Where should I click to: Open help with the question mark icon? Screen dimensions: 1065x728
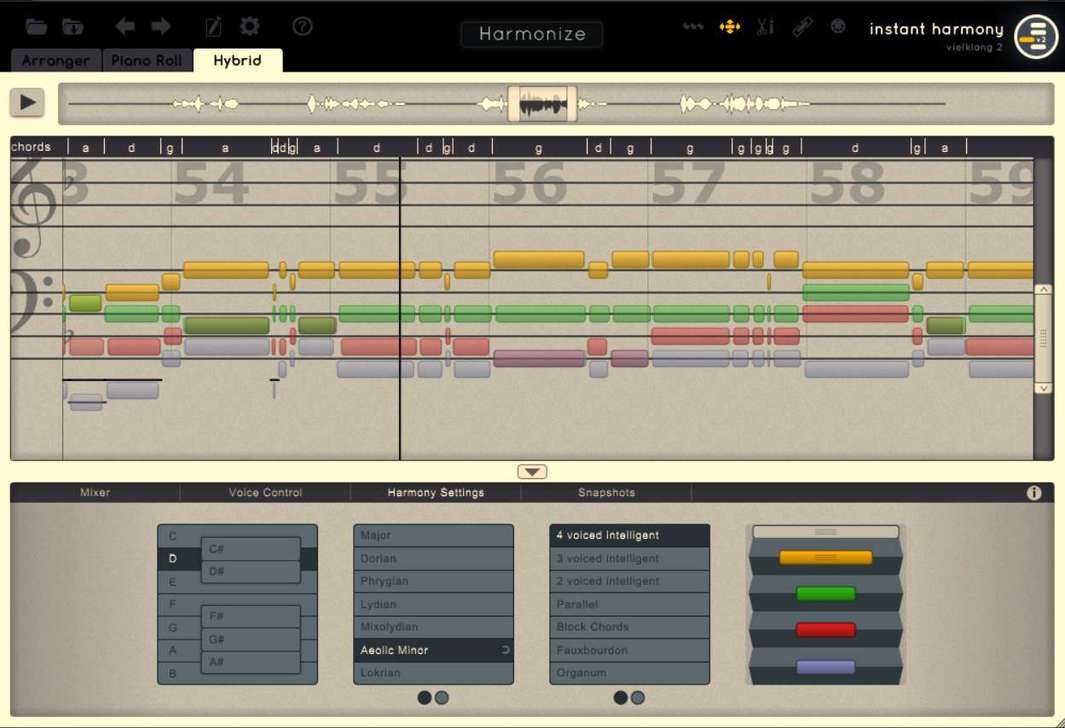[x=302, y=26]
